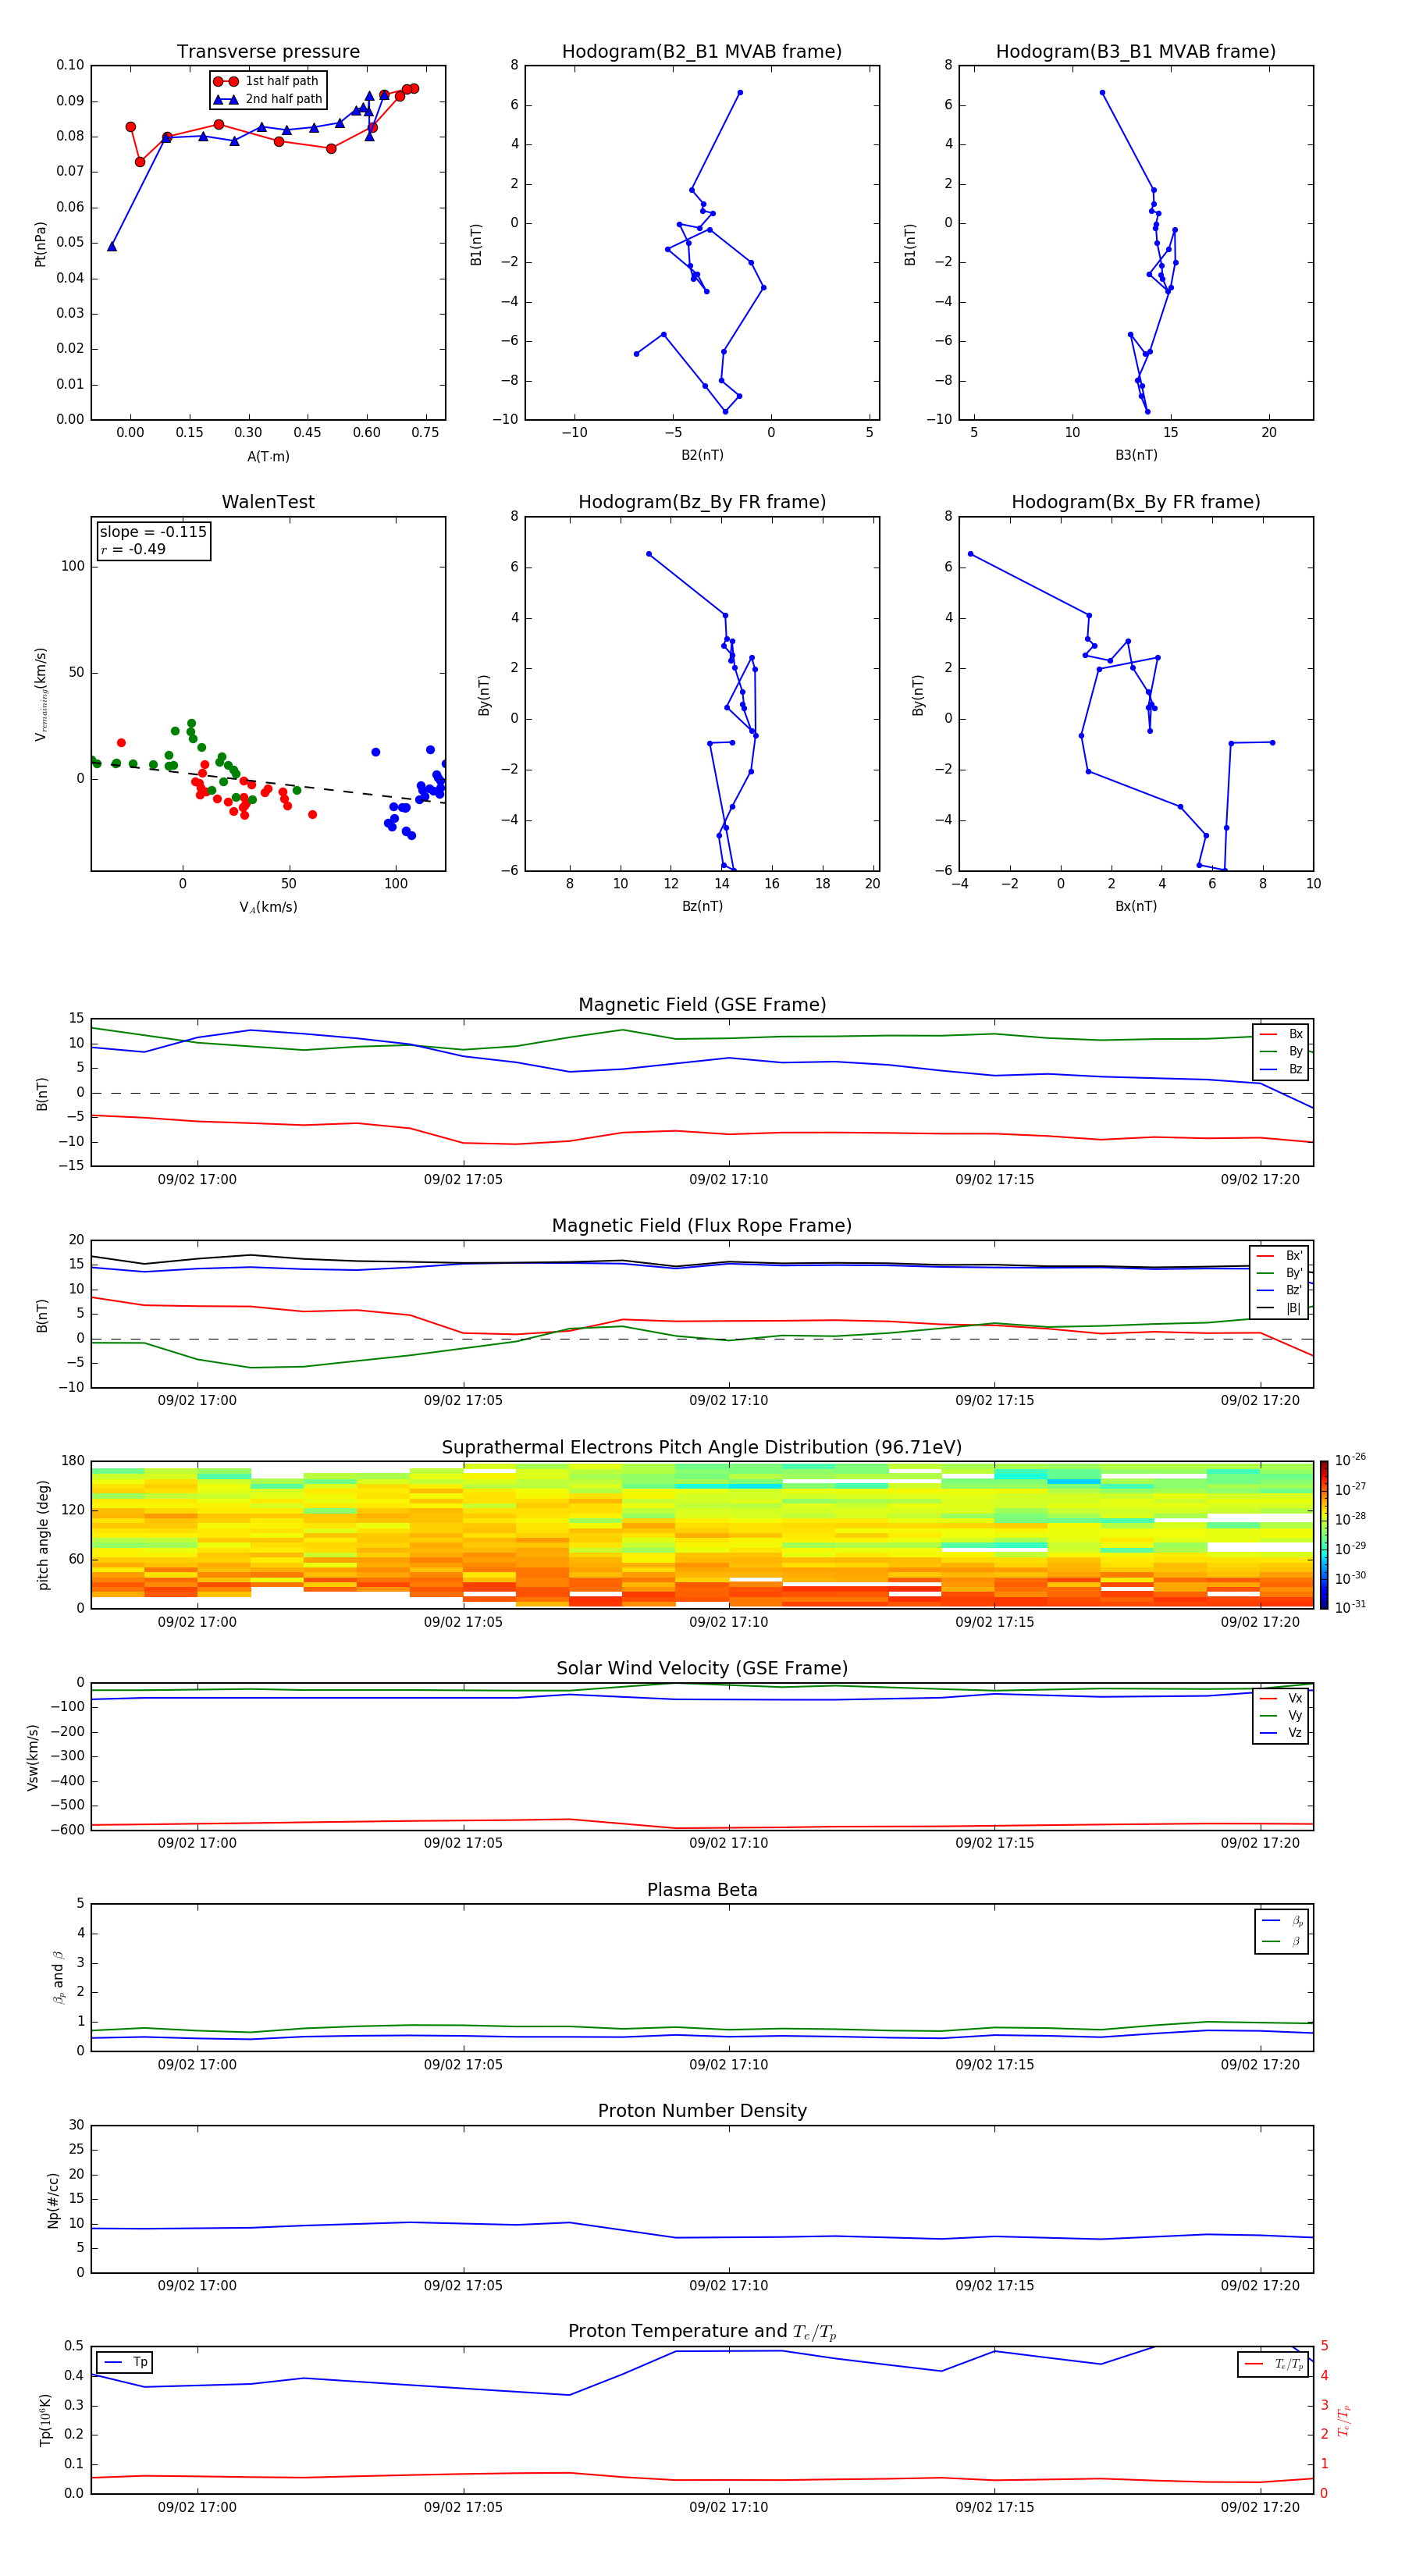1405x2576 pixels.
Task: Click 'Pt(nPa)' y-axis label
Action: pyautogui.click(x=41, y=244)
